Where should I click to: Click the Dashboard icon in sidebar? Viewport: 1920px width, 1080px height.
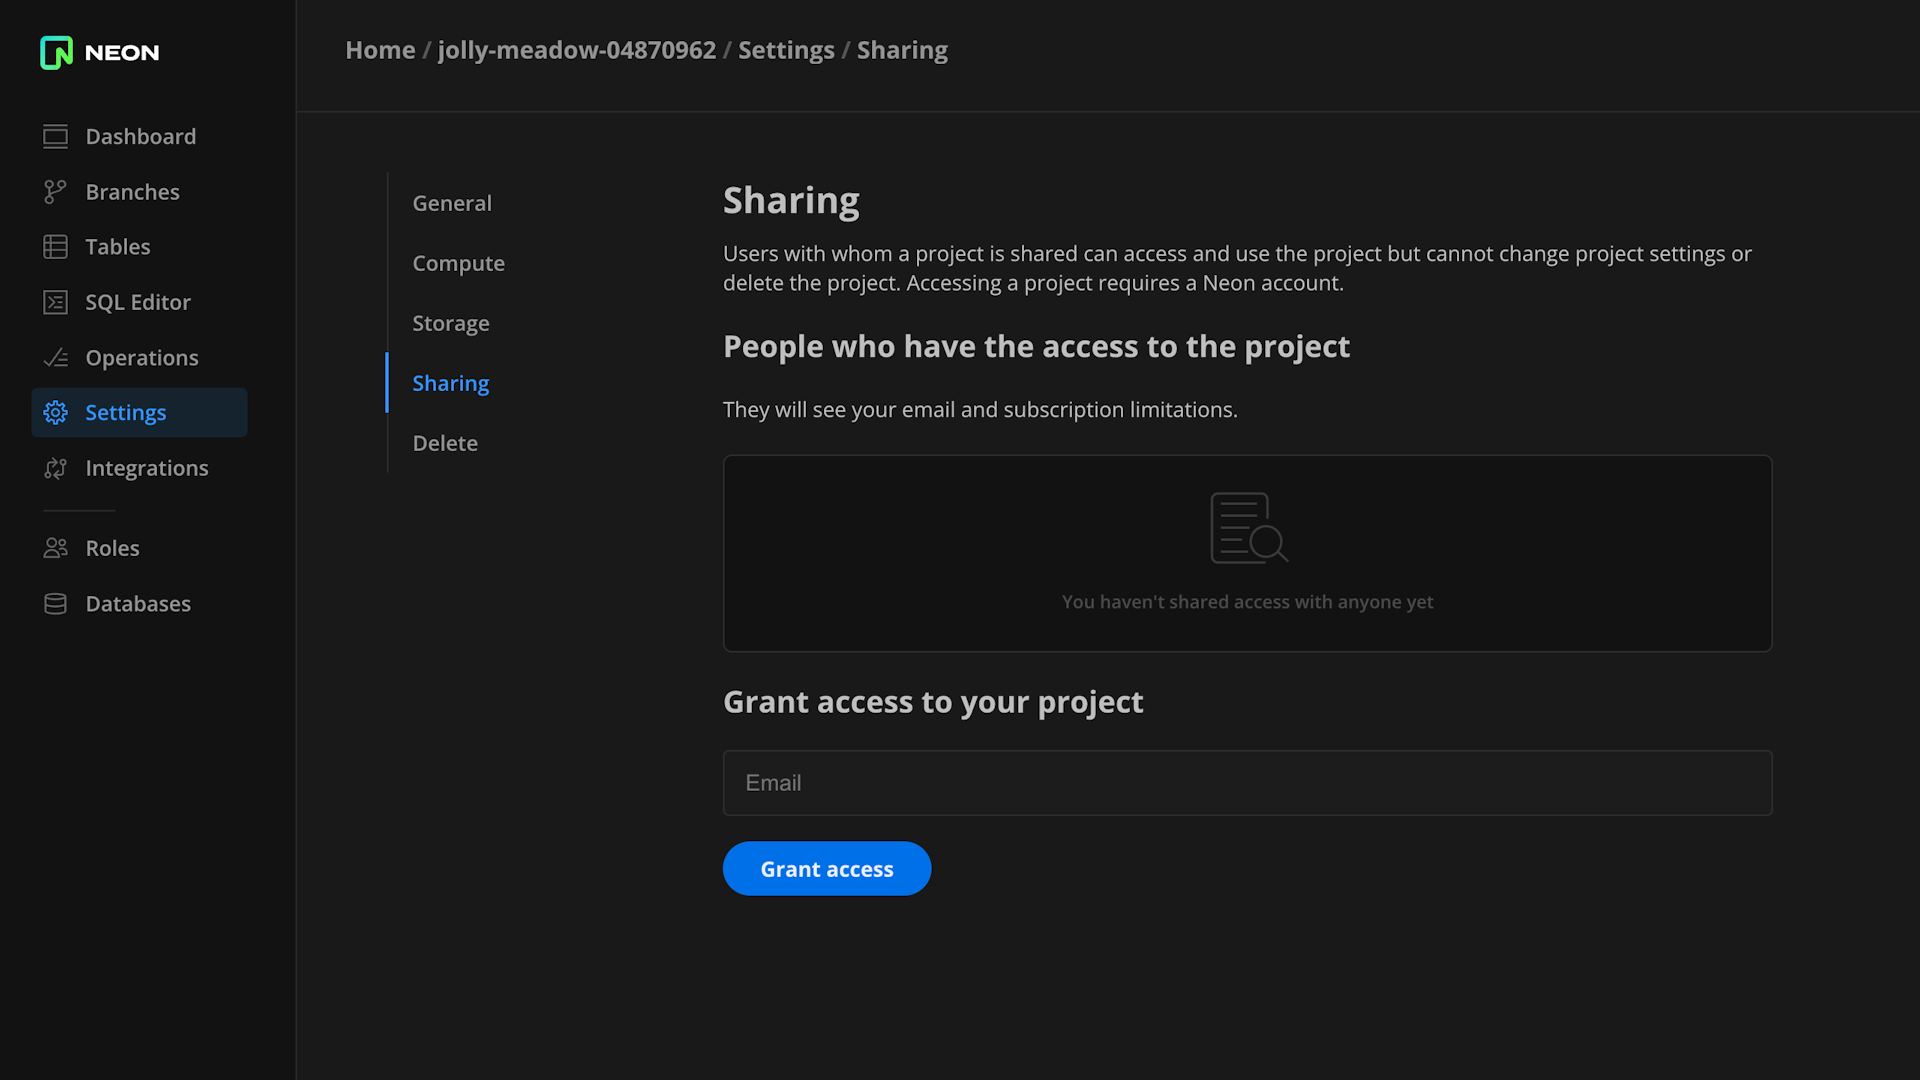point(54,136)
